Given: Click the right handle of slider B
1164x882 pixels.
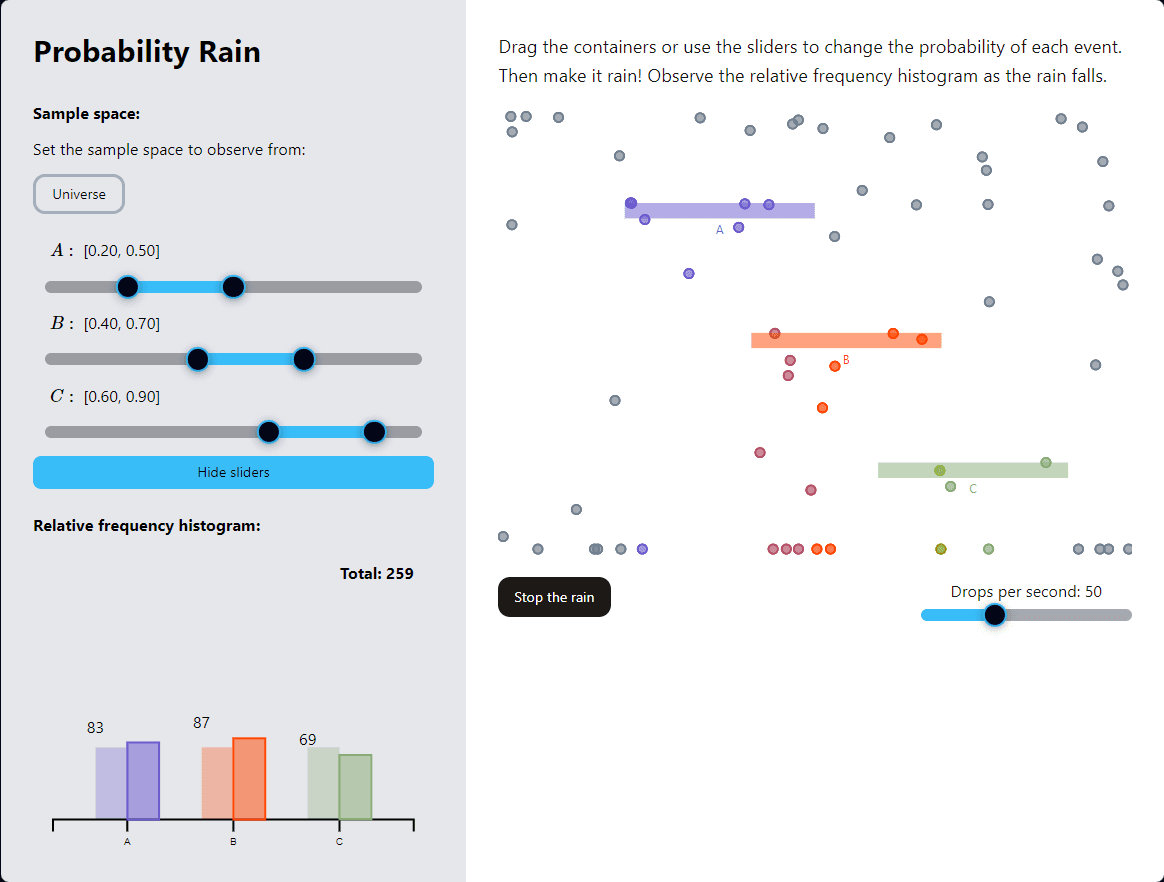Looking at the screenshot, I should click(303, 359).
